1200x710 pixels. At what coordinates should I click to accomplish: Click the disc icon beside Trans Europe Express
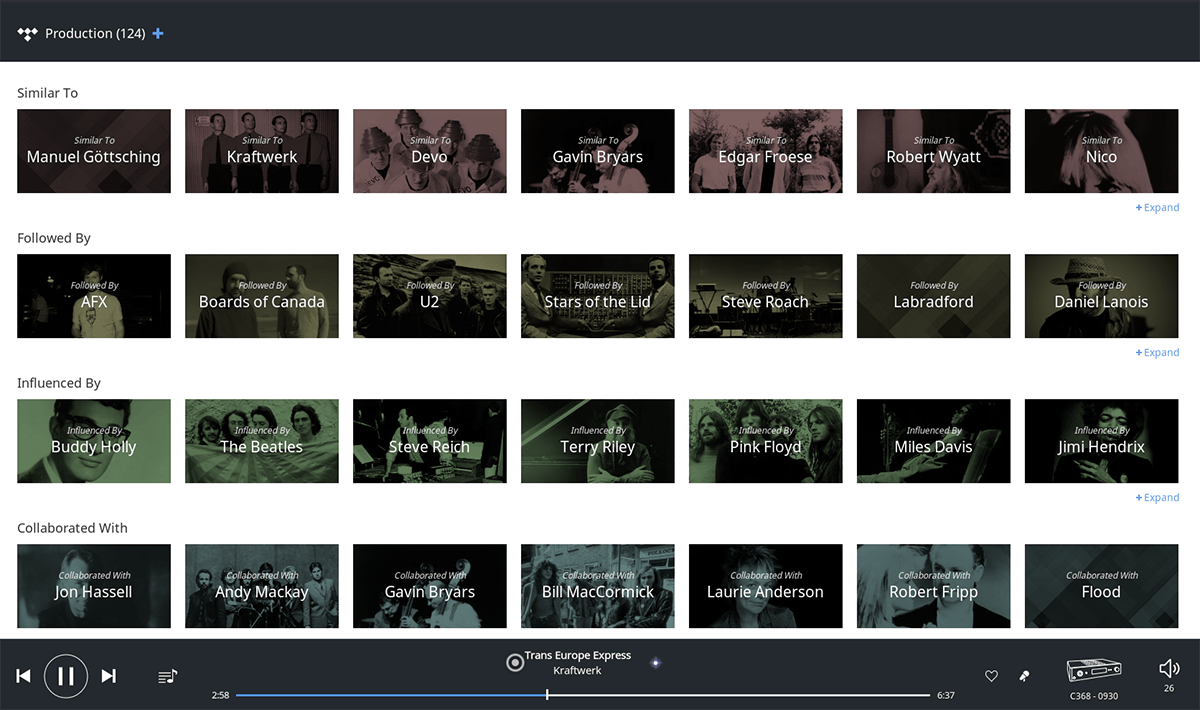[515, 662]
